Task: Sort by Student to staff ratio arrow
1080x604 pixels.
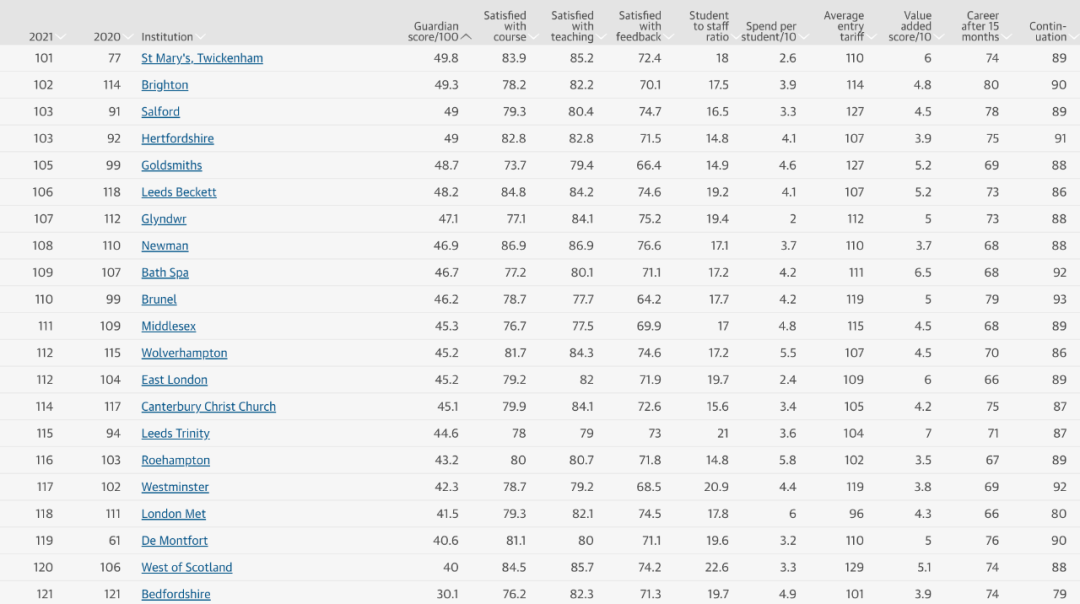Action: tap(735, 37)
